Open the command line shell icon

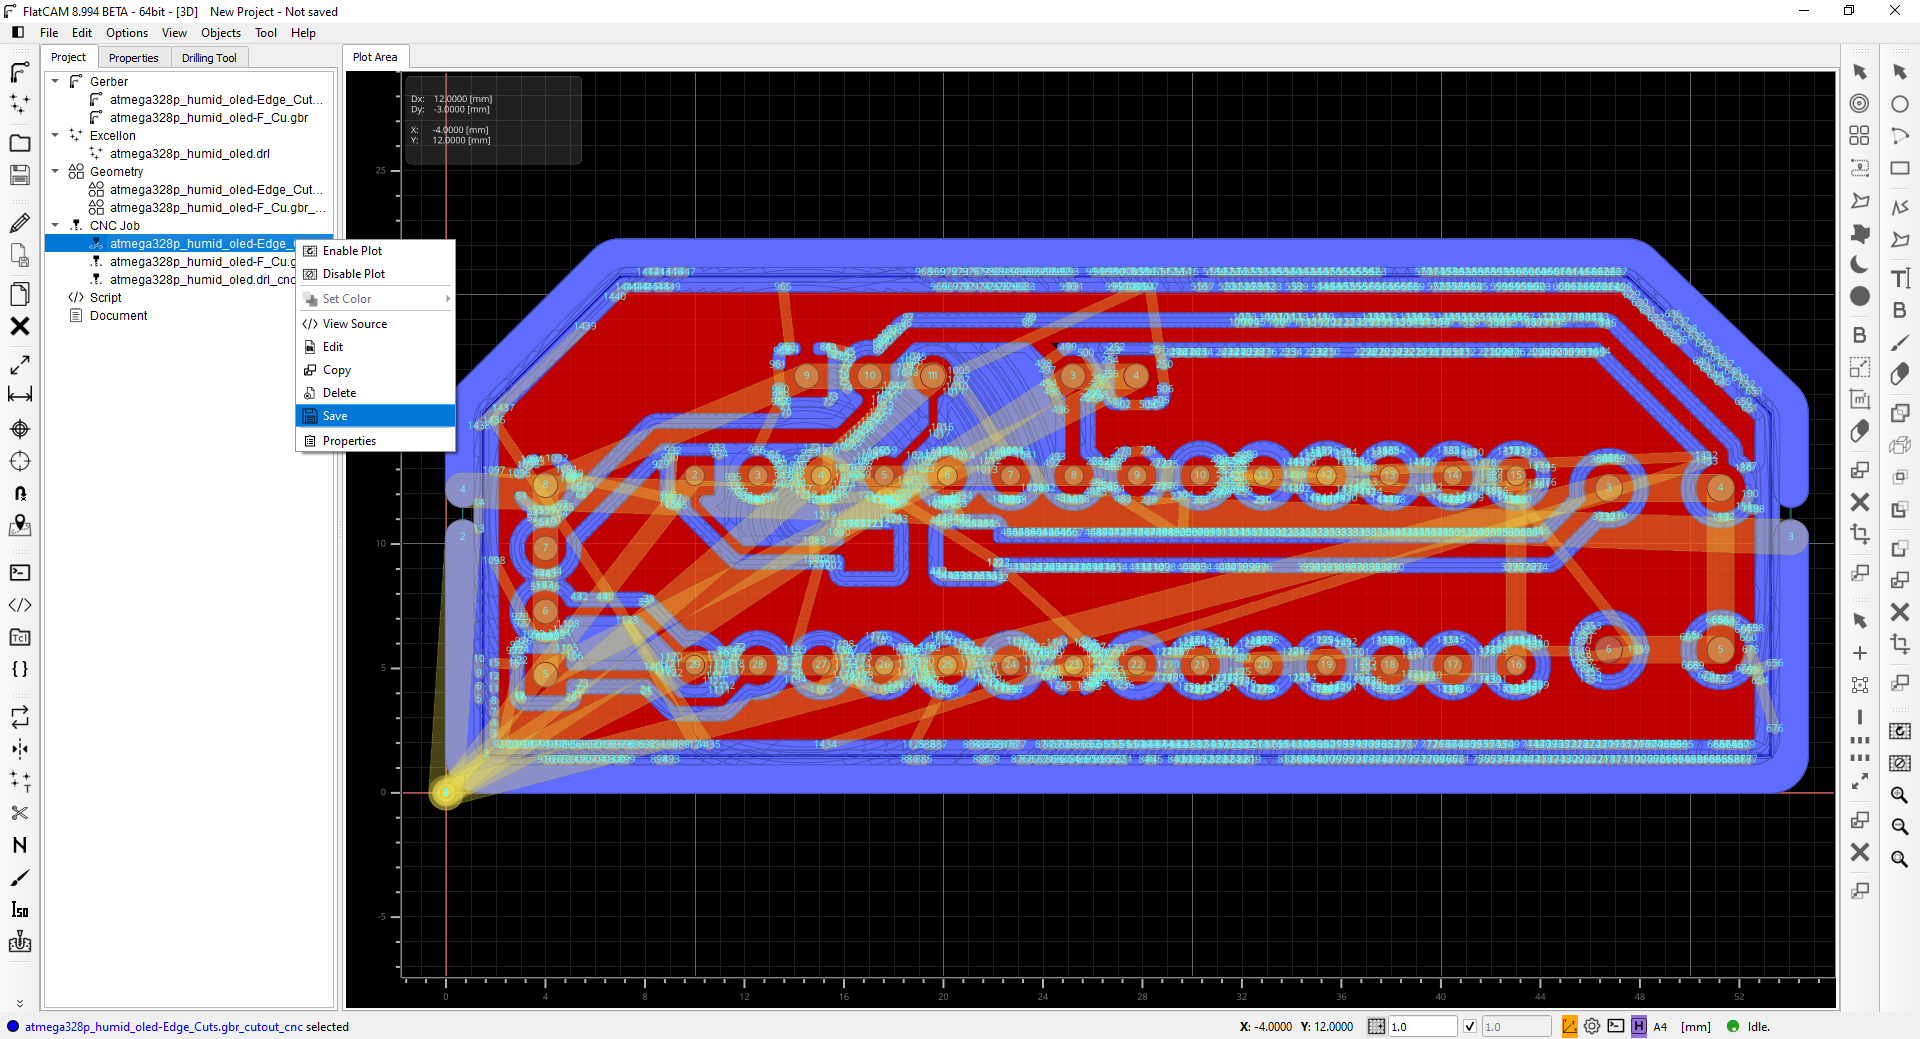click(x=20, y=573)
